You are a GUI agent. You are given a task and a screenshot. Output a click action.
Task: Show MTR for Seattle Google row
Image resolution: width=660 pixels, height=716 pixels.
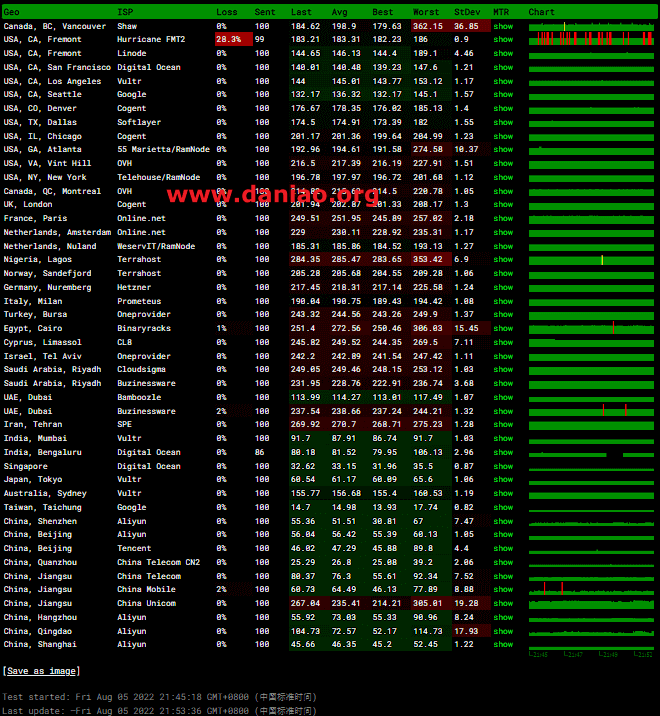click(x=503, y=95)
